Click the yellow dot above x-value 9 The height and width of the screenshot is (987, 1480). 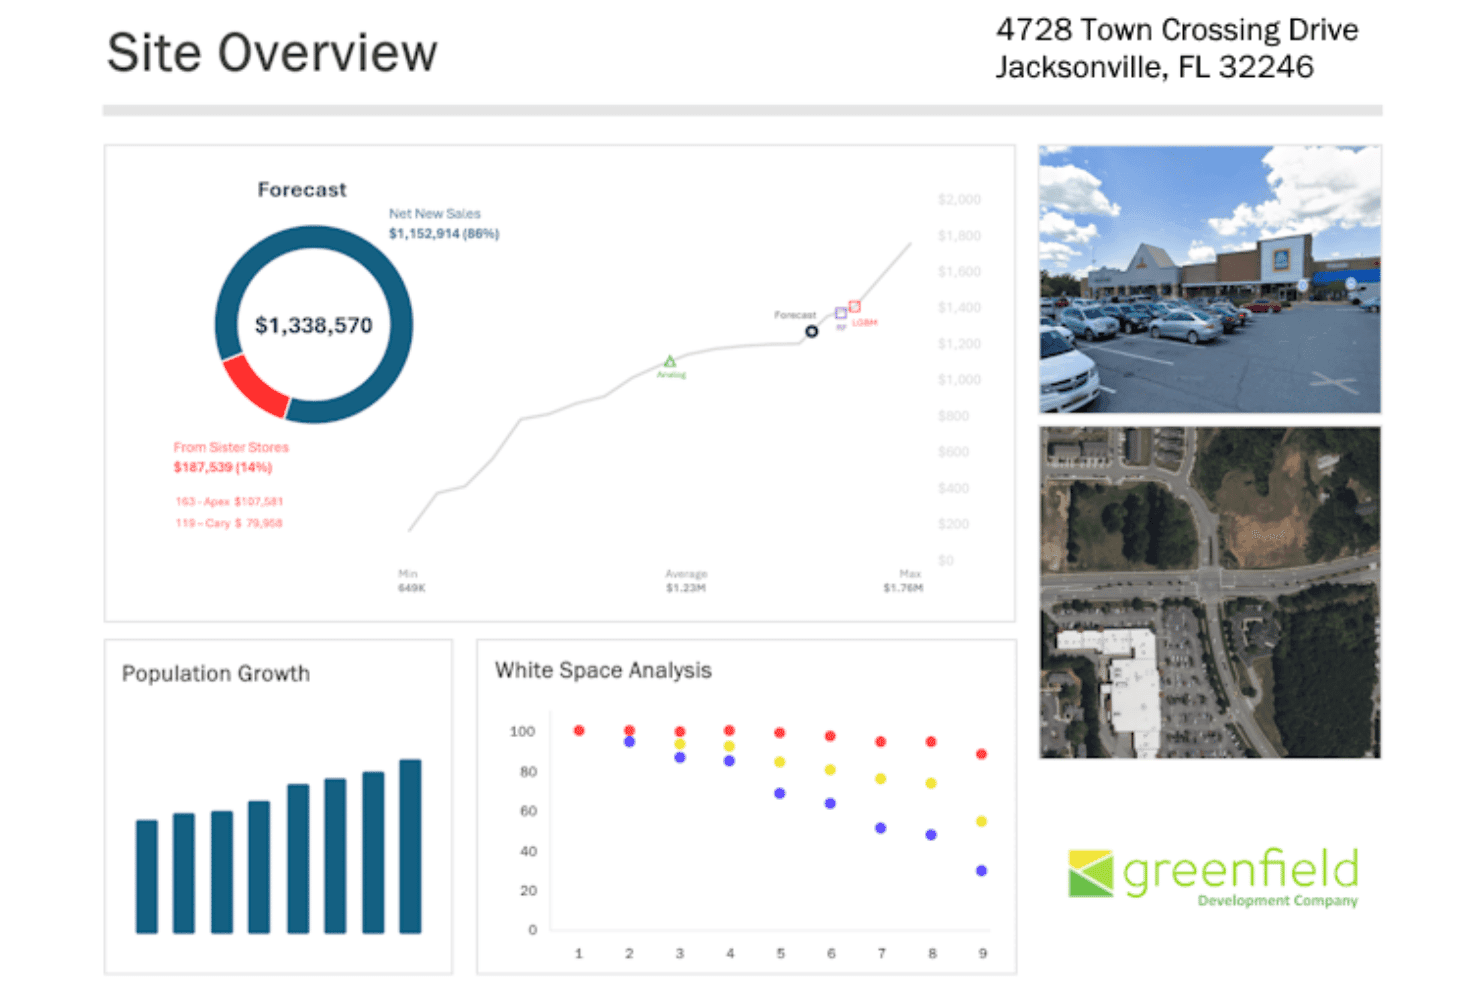point(982,821)
